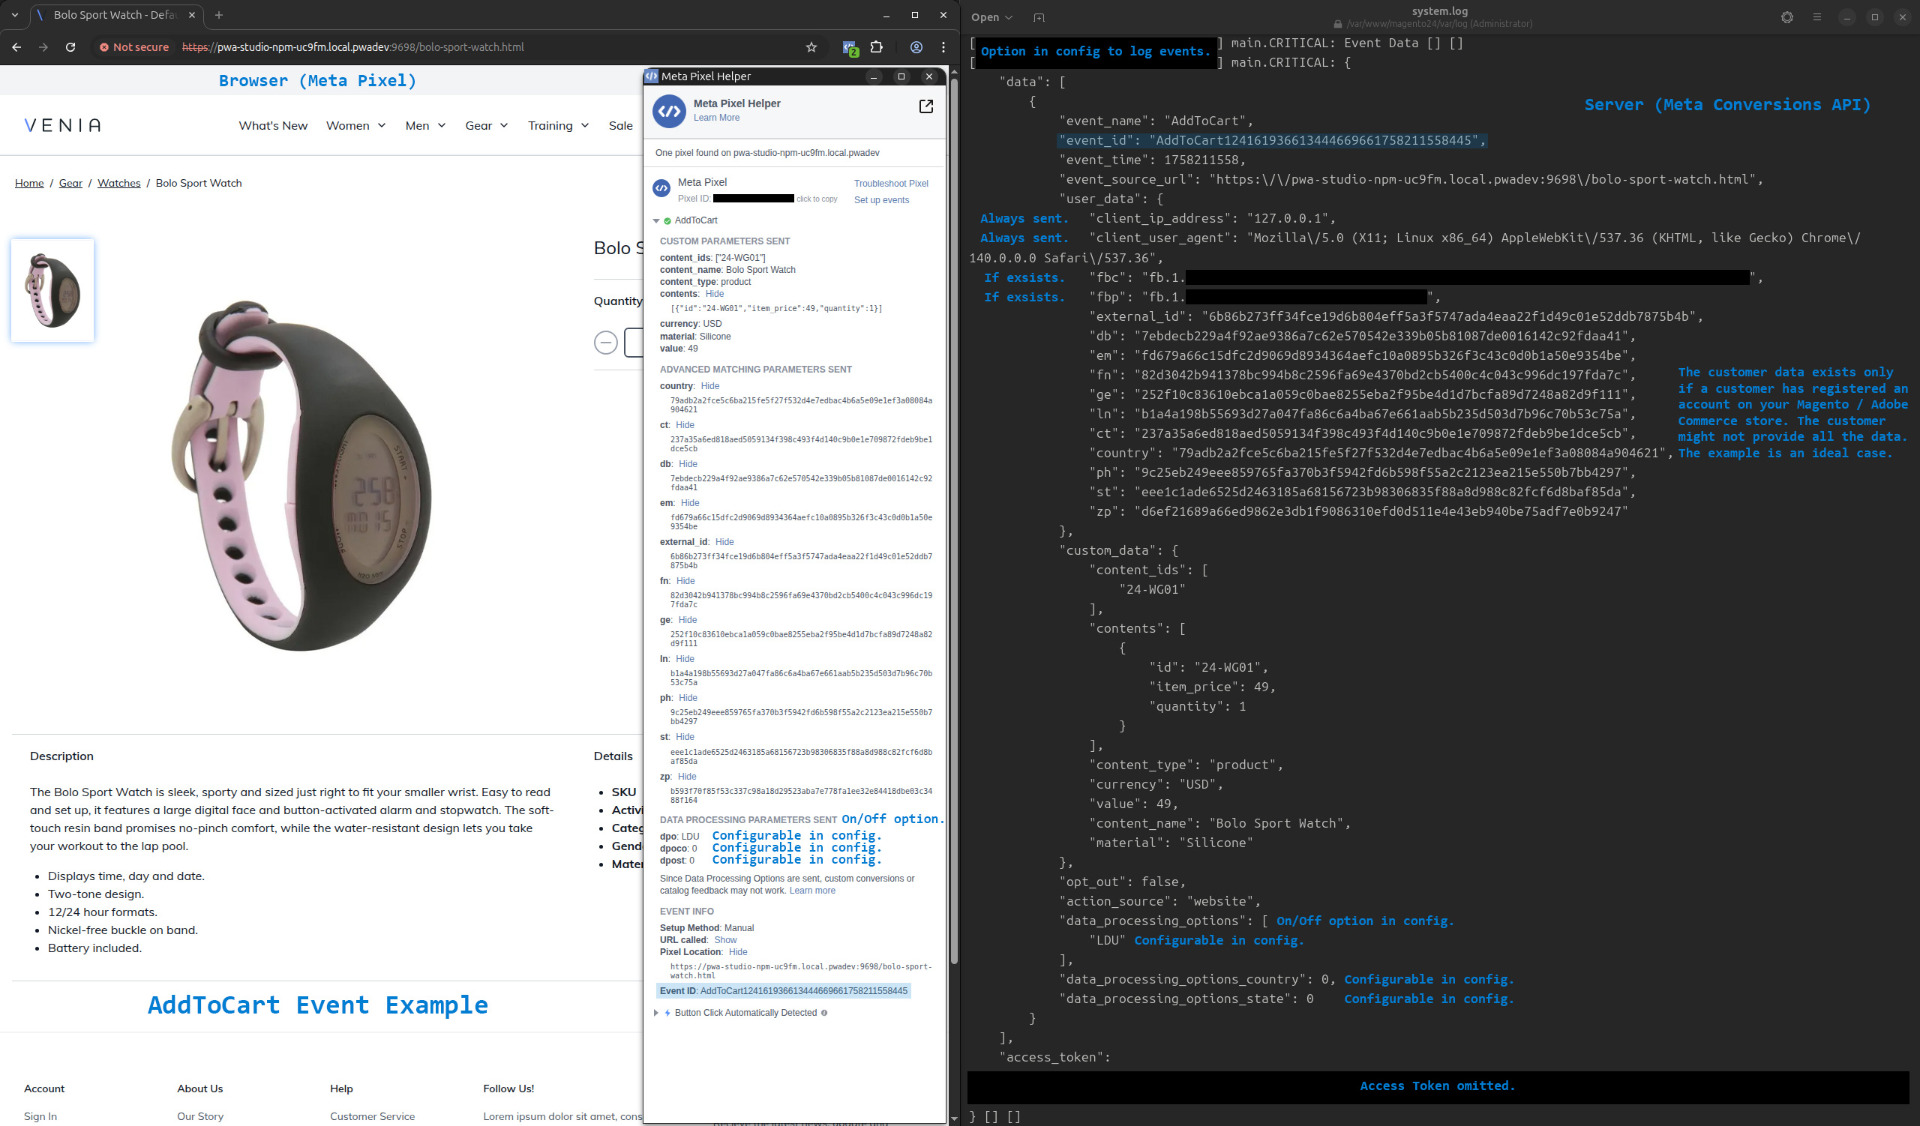The width and height of the screenshot is (1920, 1126).
Task: Click the Not secure site indicator
Action: tap(134, 47)
